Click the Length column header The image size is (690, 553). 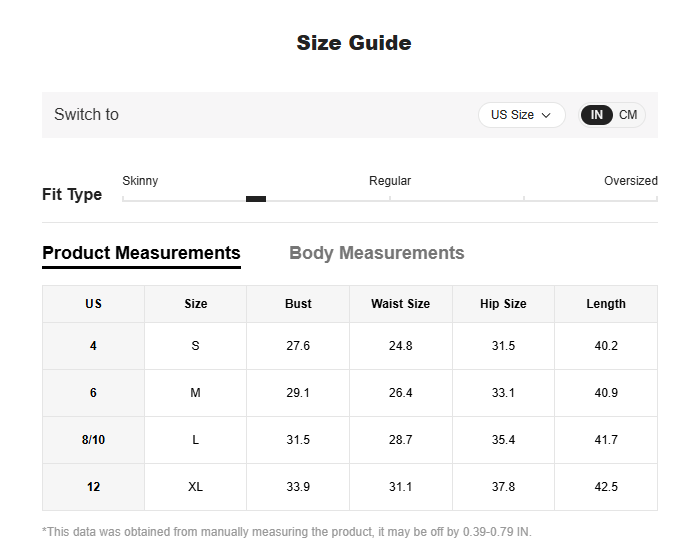pos(606,304)
